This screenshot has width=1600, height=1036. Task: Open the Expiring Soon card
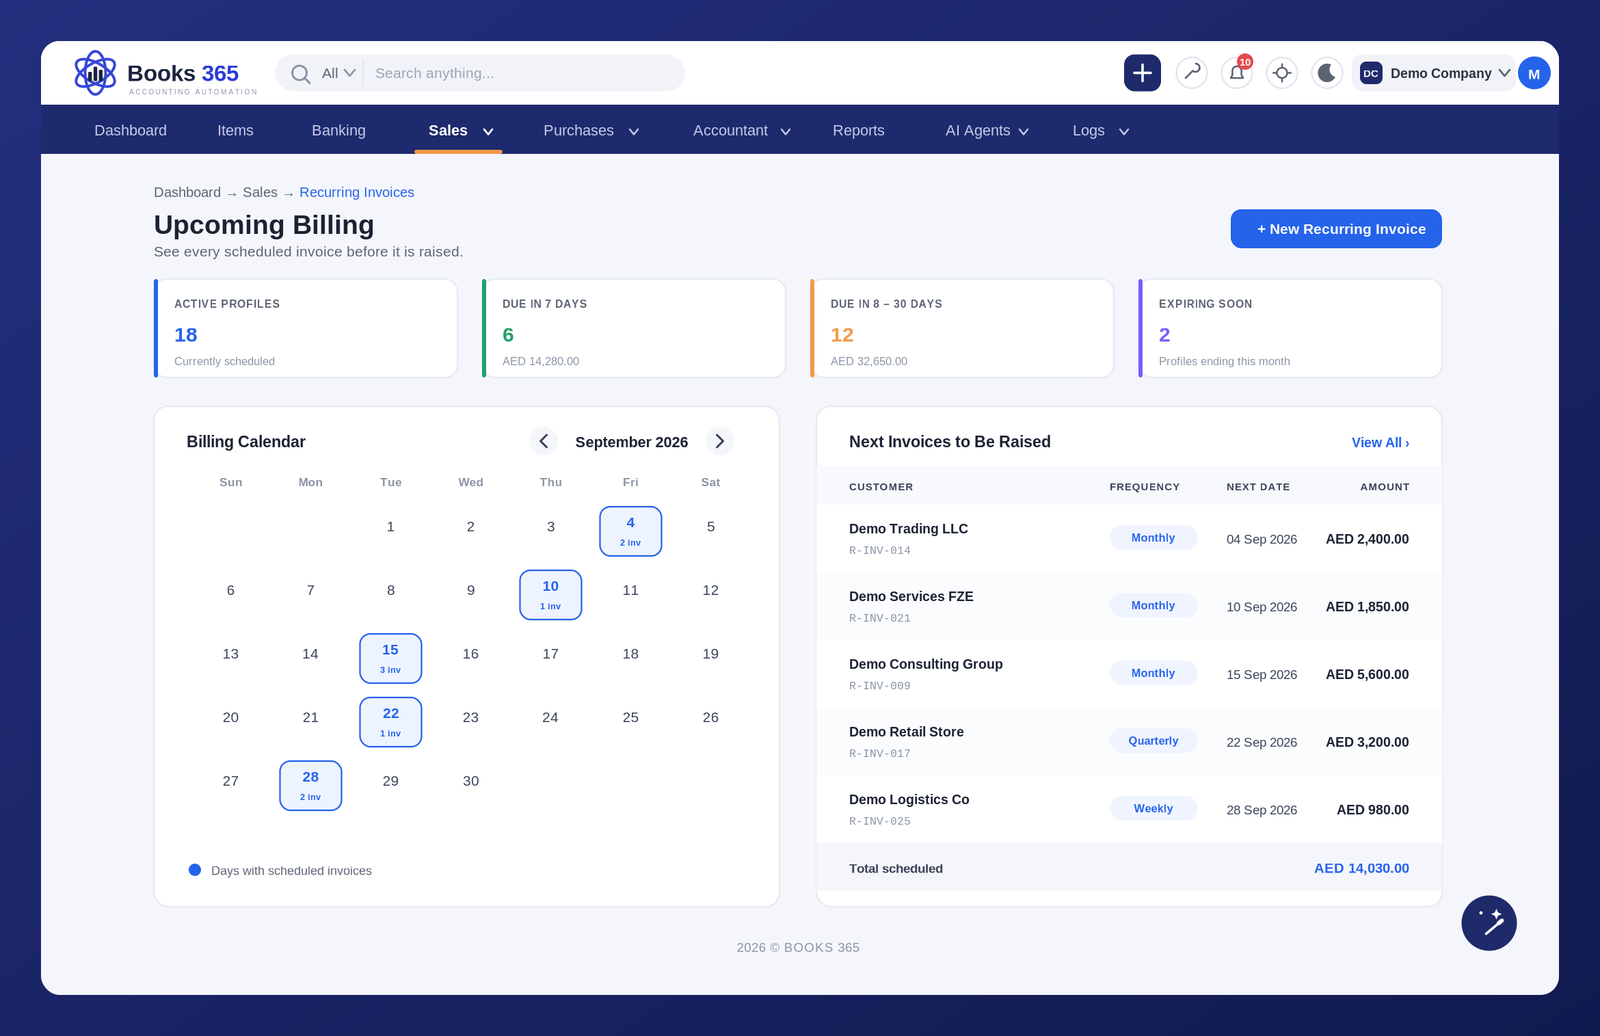[x=1290, y=328]
